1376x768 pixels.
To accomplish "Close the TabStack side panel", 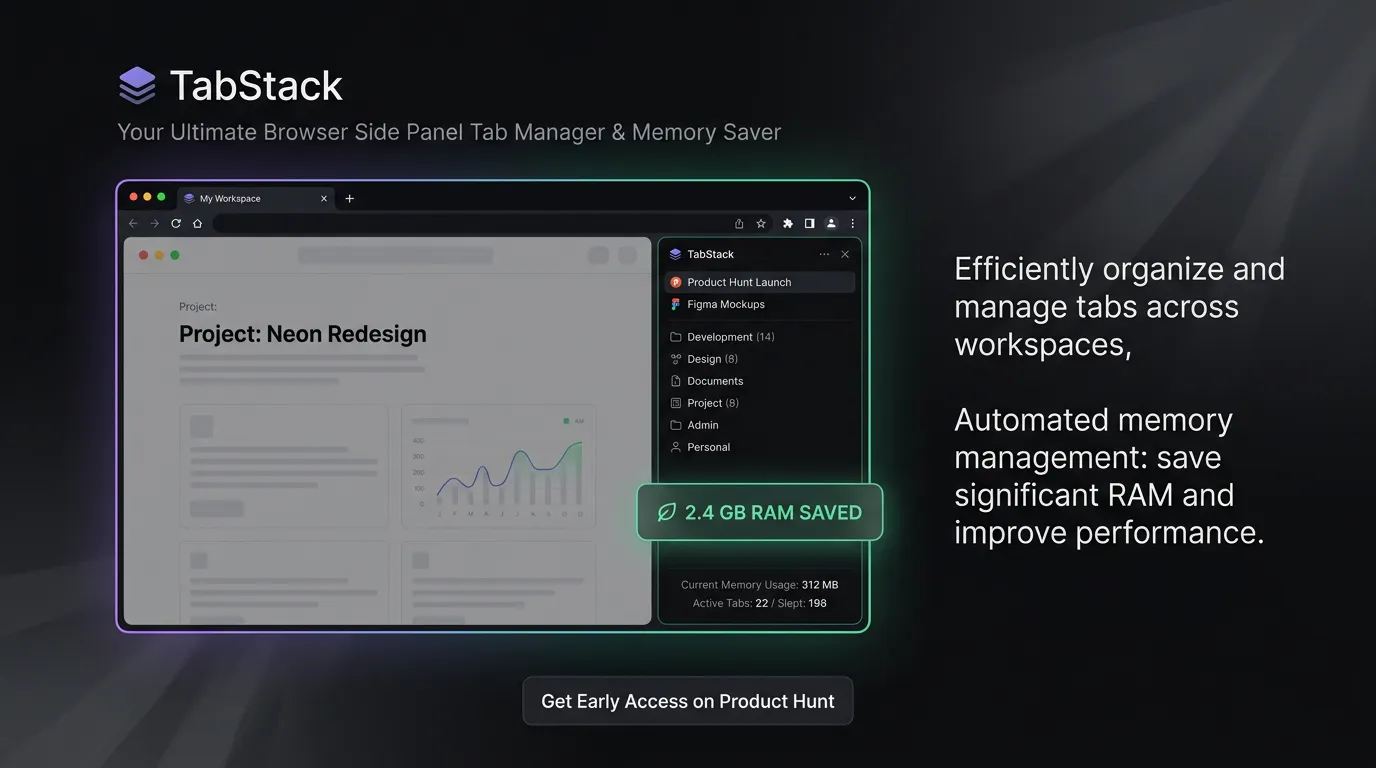I will [x=845, y=254].
